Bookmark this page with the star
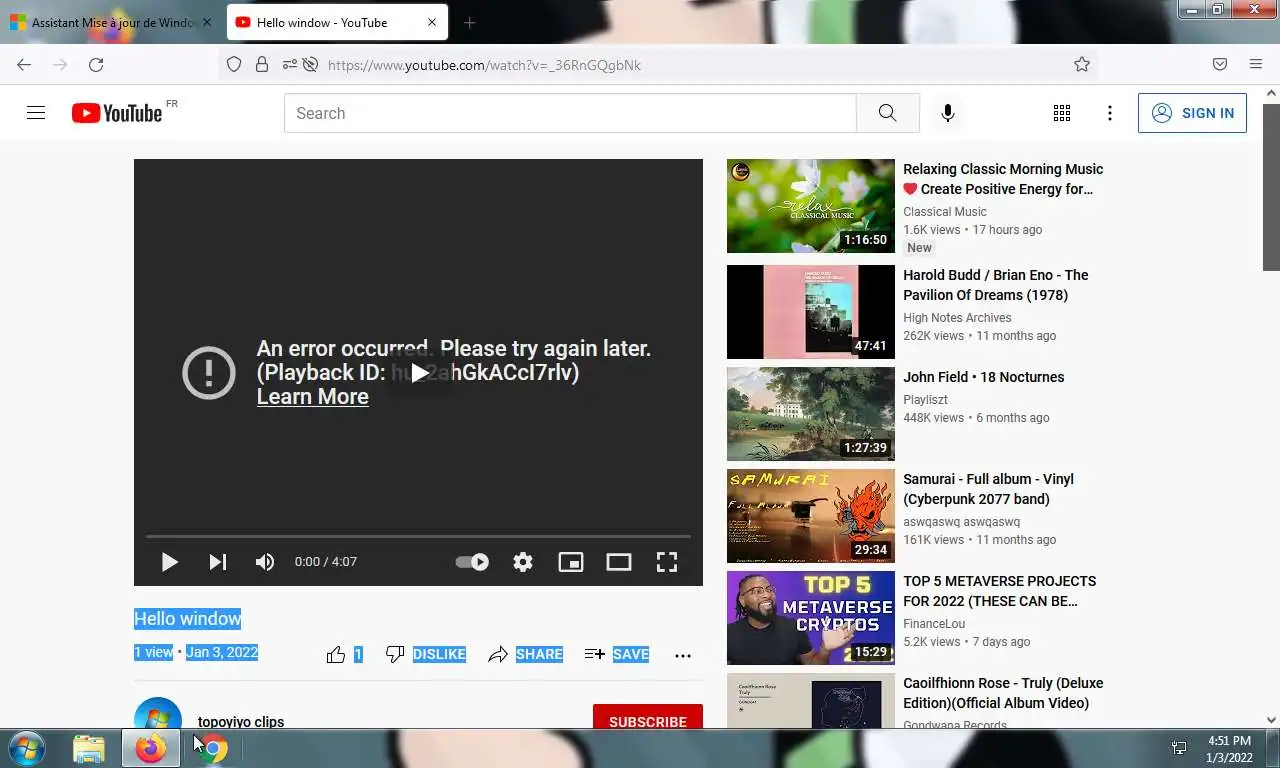This screenshot has height=768, width=1280. click(x=1081, y=65)
